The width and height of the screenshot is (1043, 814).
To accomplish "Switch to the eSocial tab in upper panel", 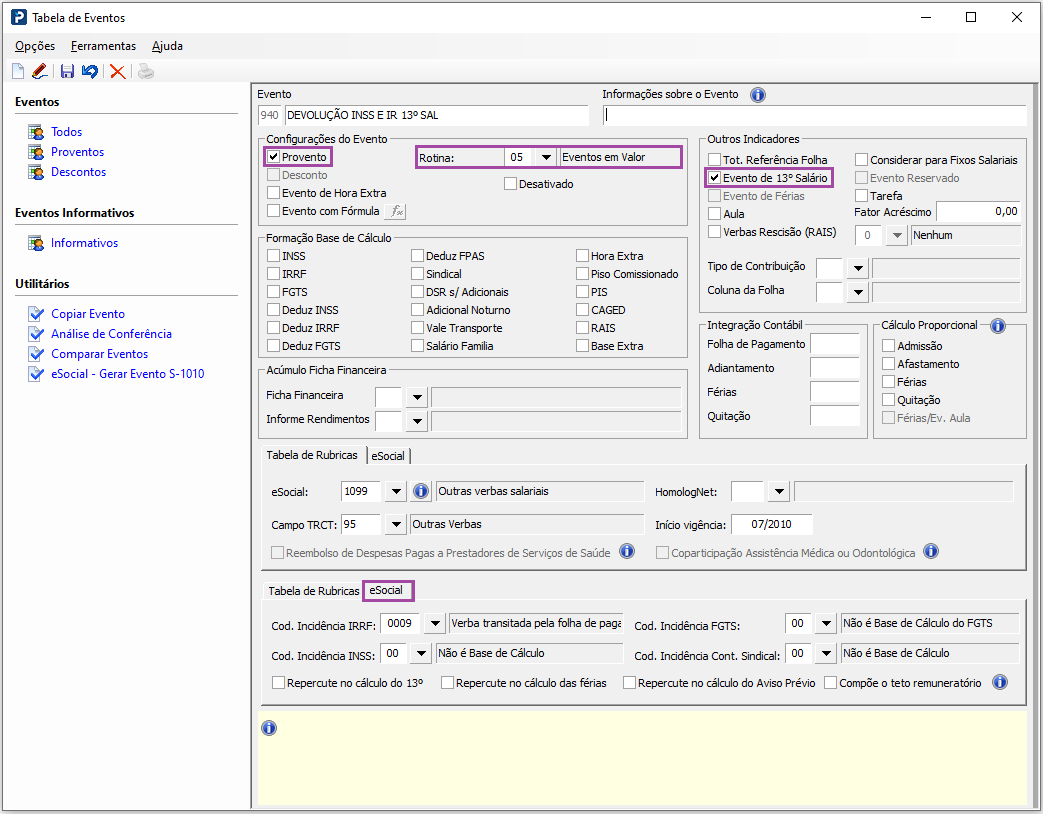I will [x=388, y=456].
